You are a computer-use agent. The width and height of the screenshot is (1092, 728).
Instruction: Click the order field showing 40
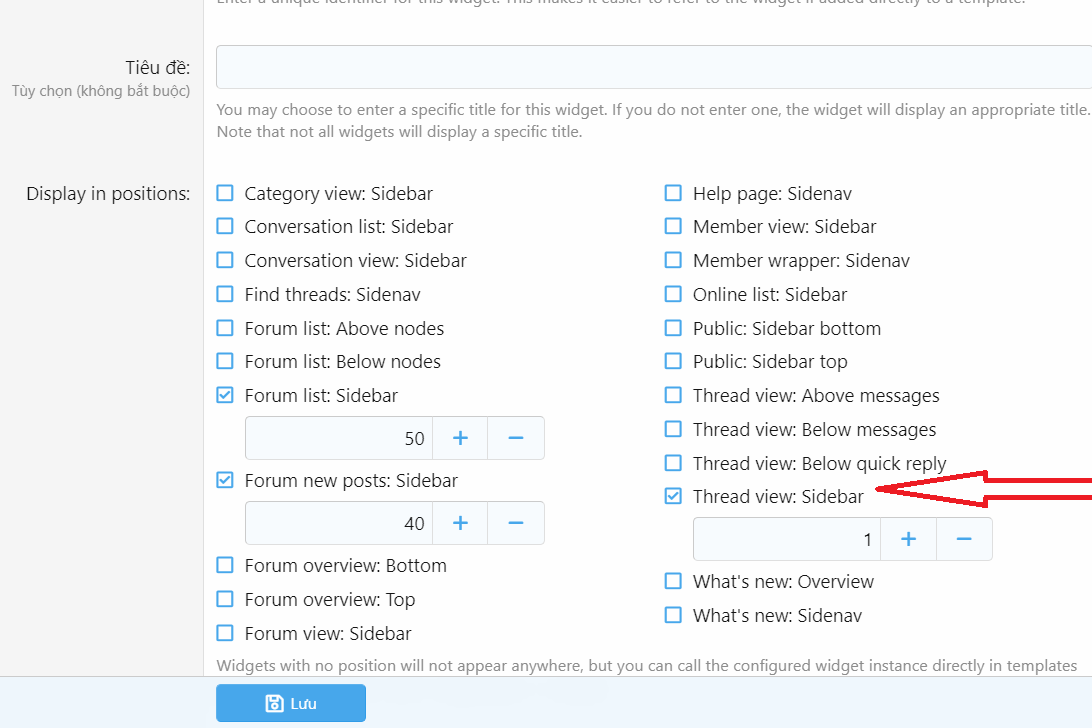point(340,523)
